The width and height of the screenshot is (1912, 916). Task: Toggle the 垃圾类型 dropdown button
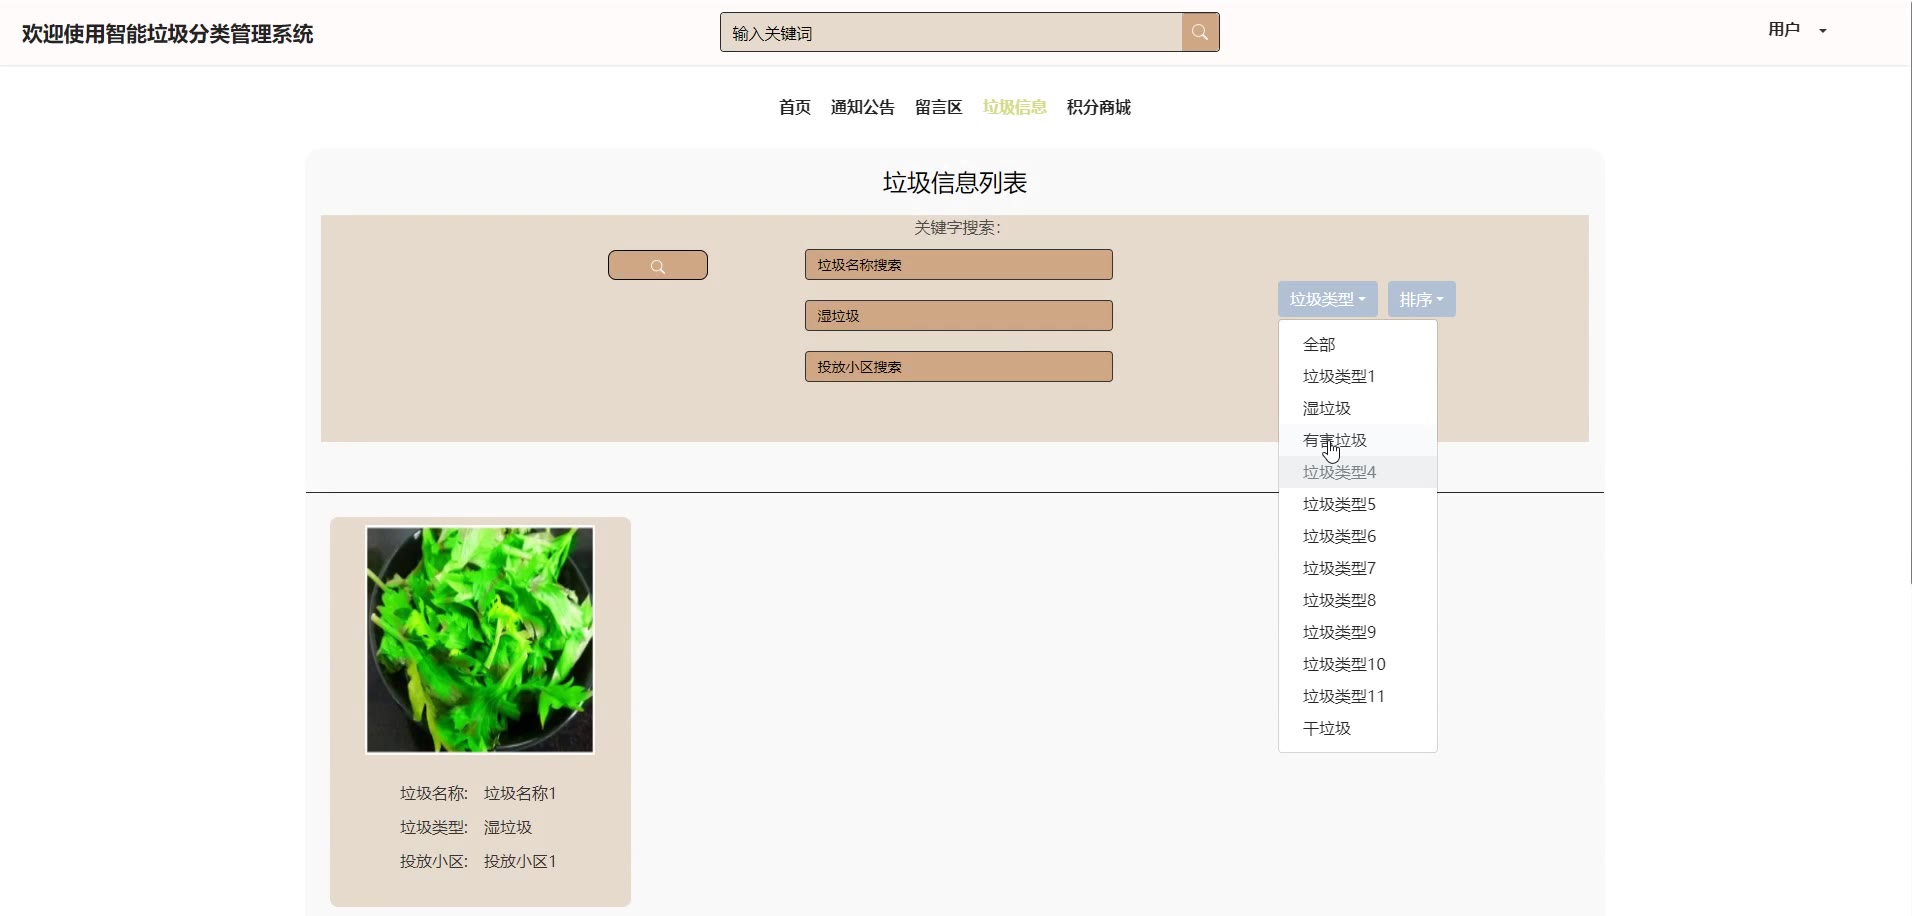[1327, 299]
